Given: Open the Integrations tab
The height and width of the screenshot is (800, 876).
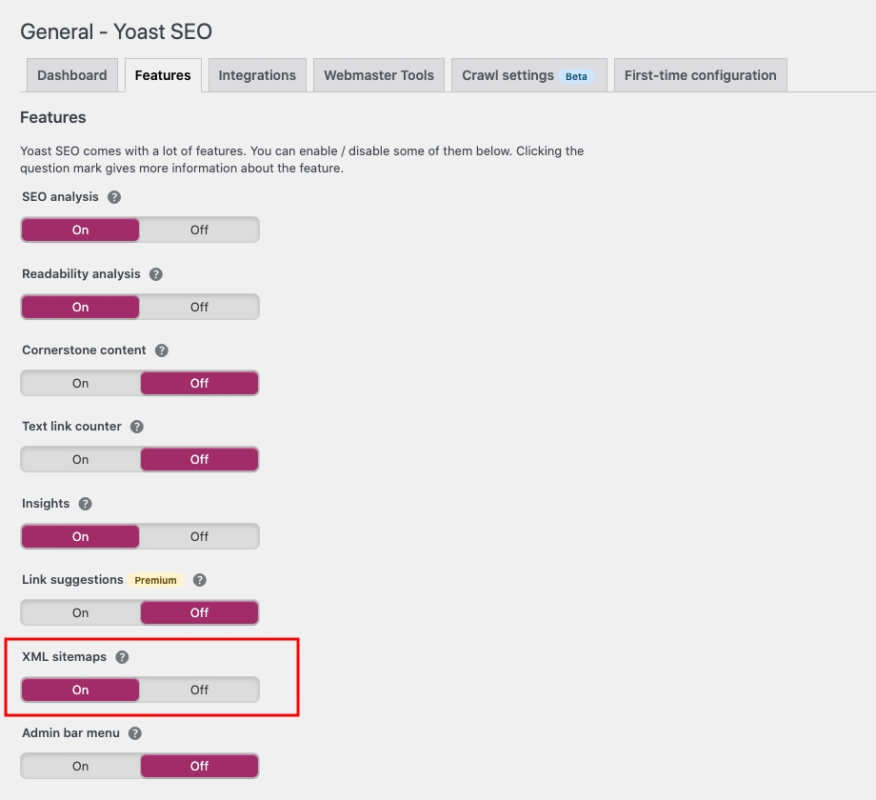Looking at the screenshot, I should [257, 76].
